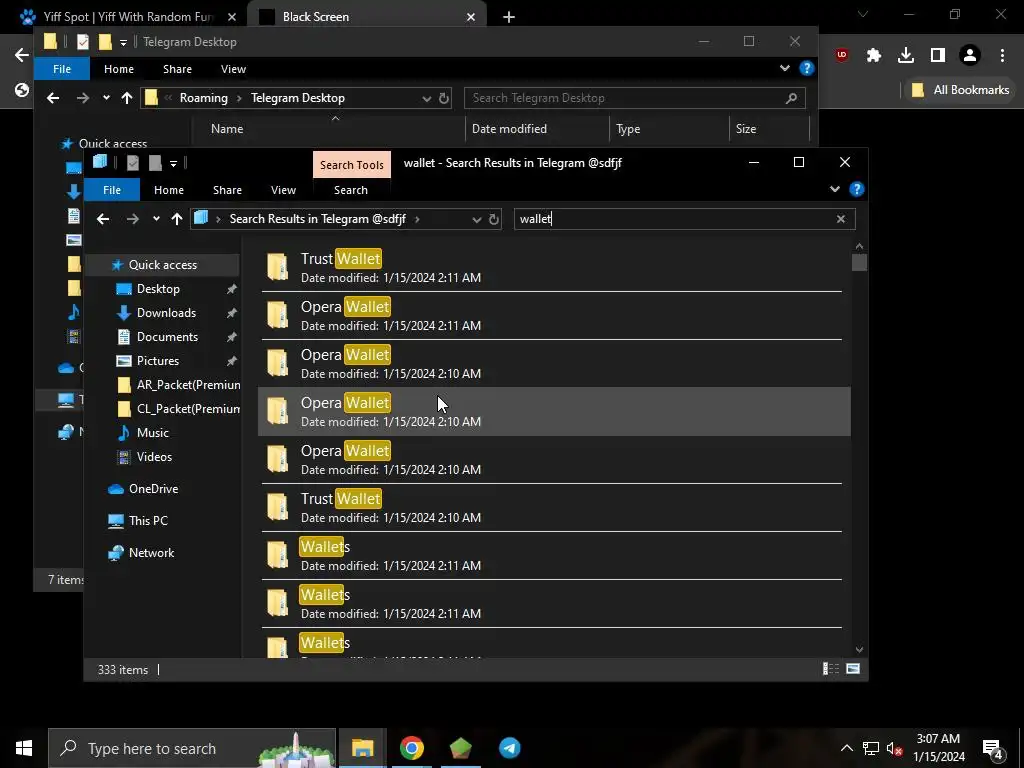The image size is (1024, 768).
Task: Open Chrome extensions puzzle icon
Action: tap(873, 56)
